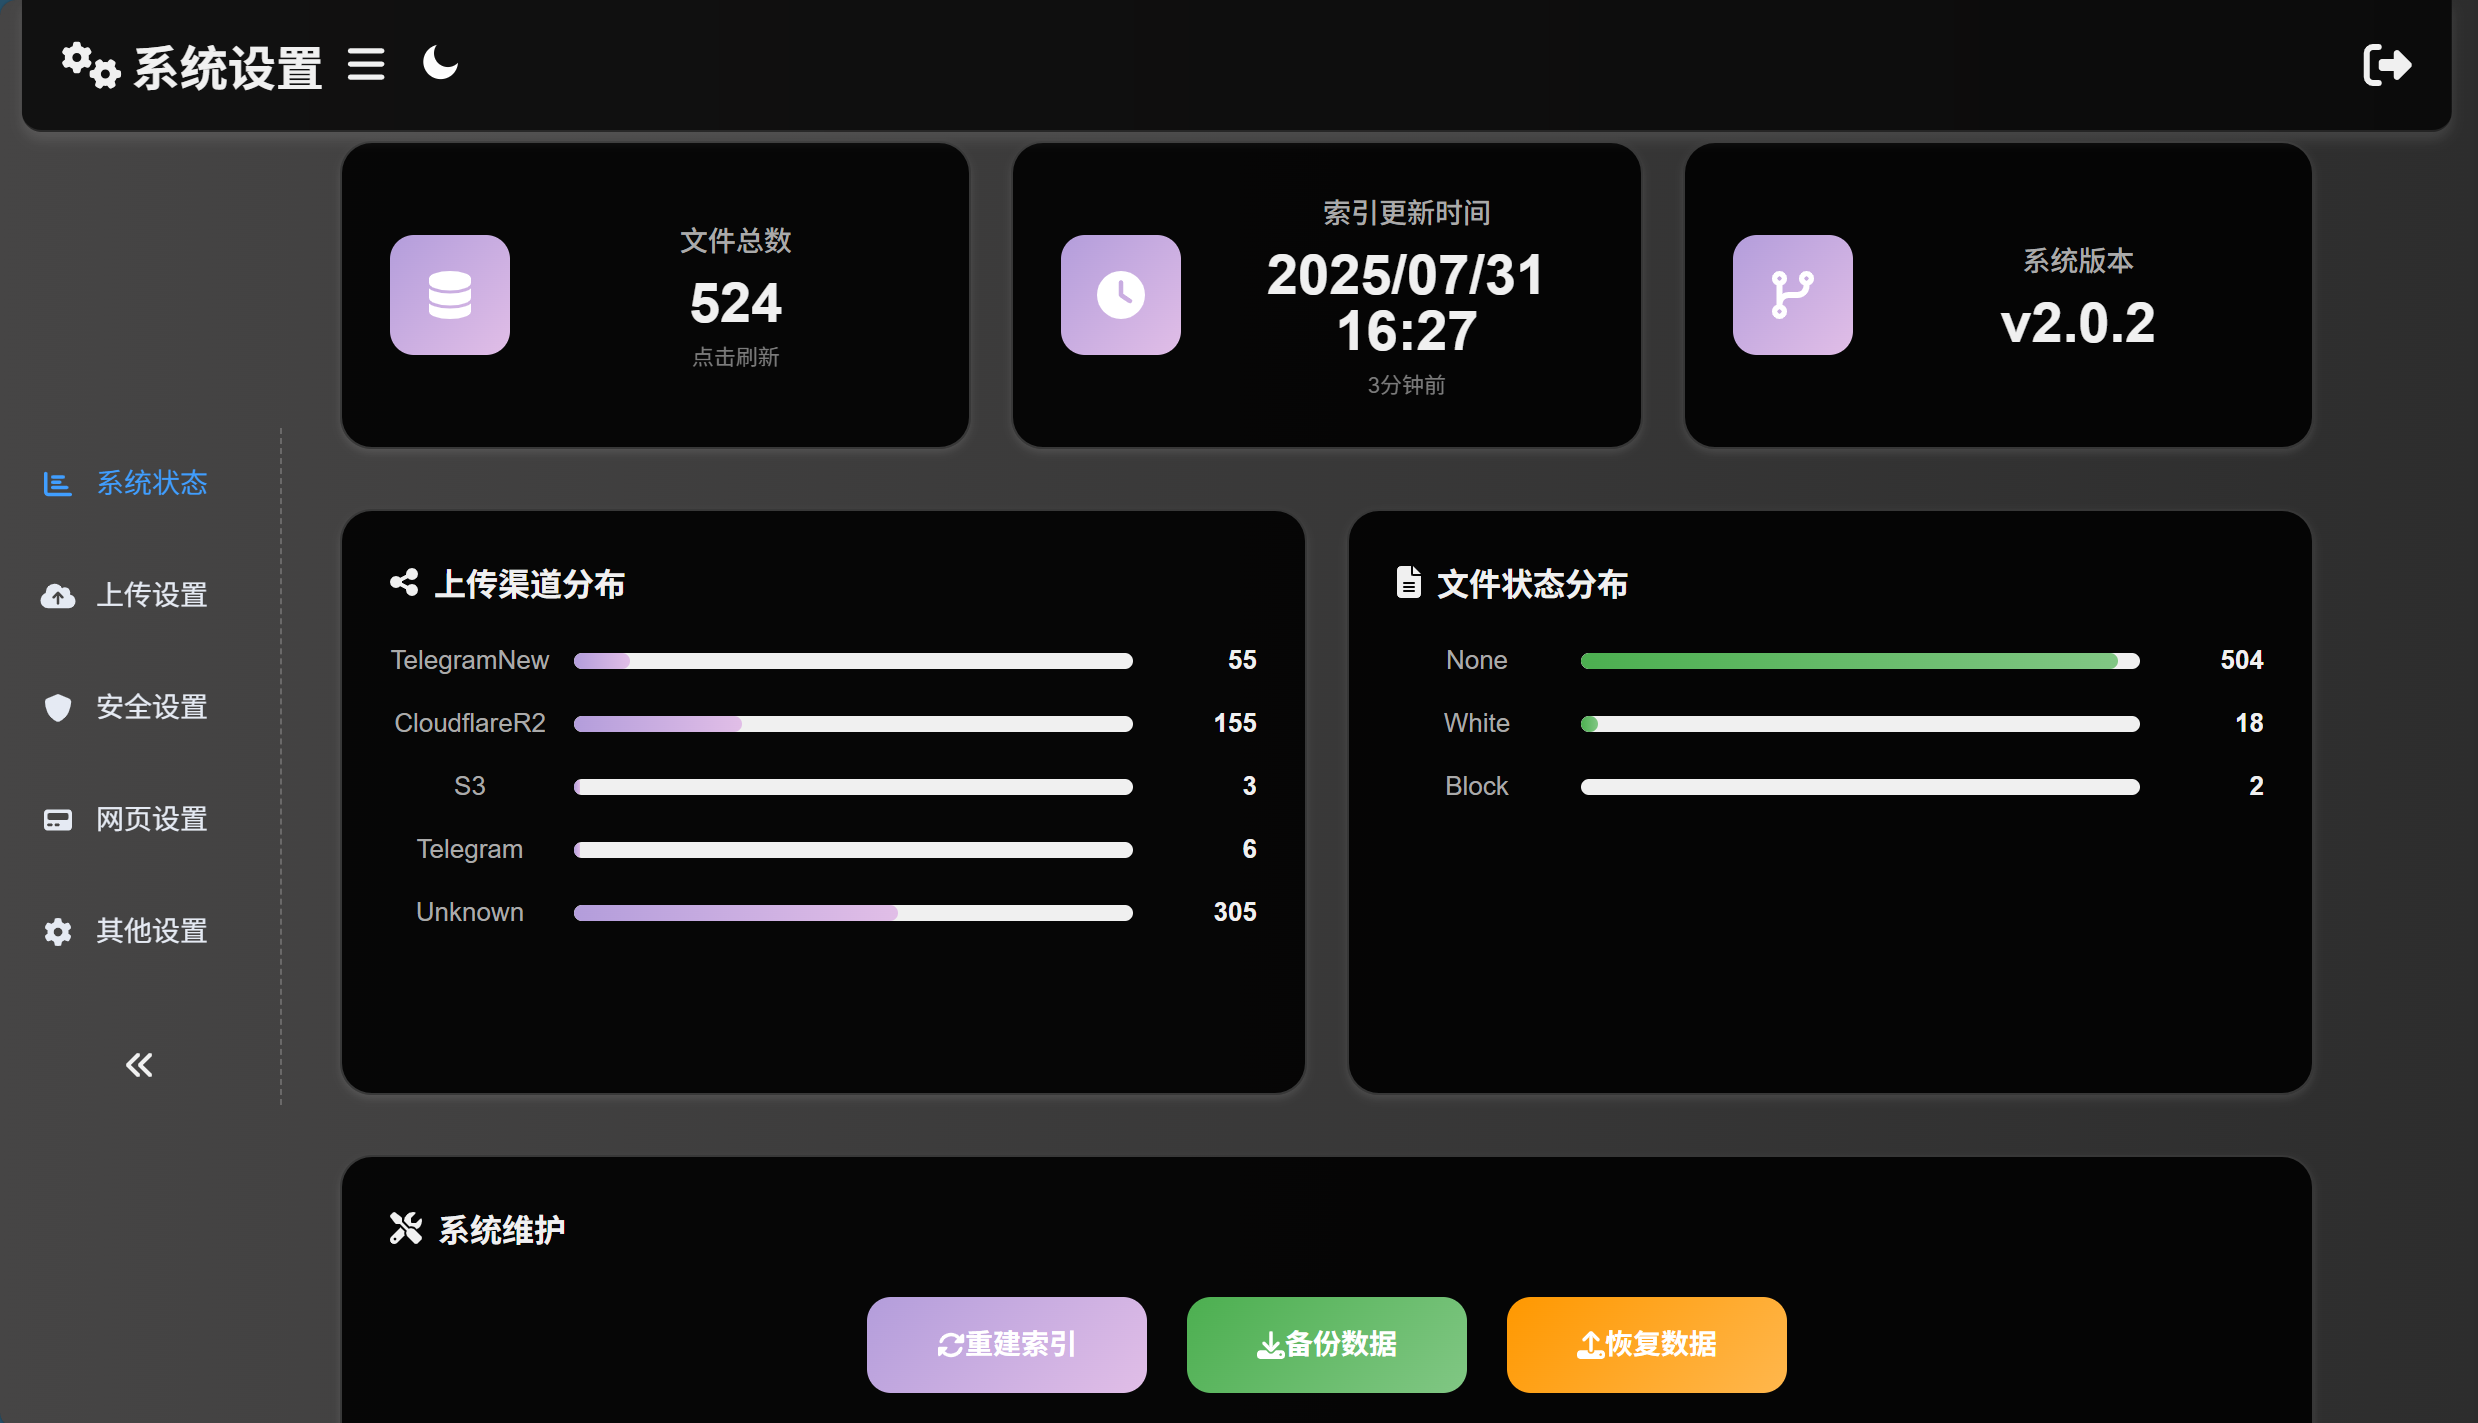Open the hamburger navigation menu
Image resolution: width=2478 pixels, height=1423 pixels.
pyautogui.click(x=365, y=64)
